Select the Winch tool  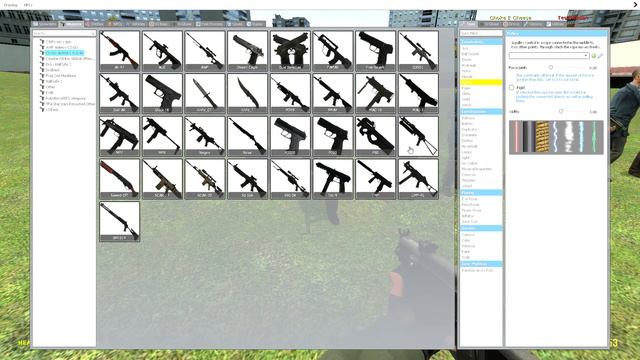tap(467, 105)
